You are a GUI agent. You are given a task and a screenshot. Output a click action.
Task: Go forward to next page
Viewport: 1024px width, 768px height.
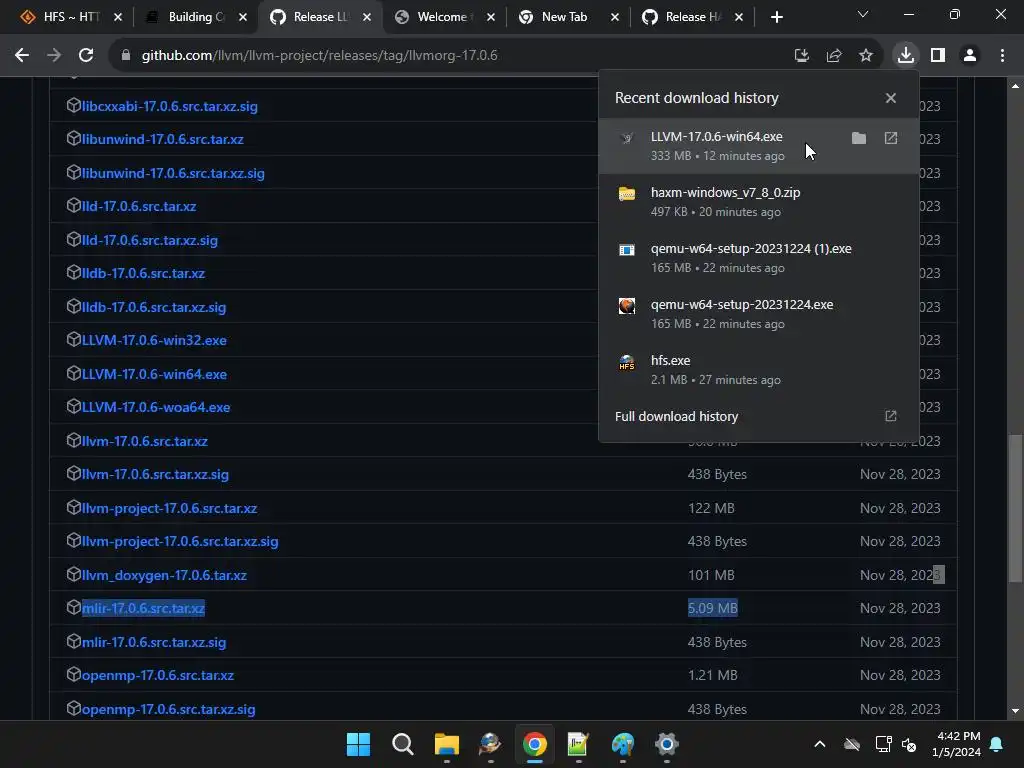coord(54,56)
